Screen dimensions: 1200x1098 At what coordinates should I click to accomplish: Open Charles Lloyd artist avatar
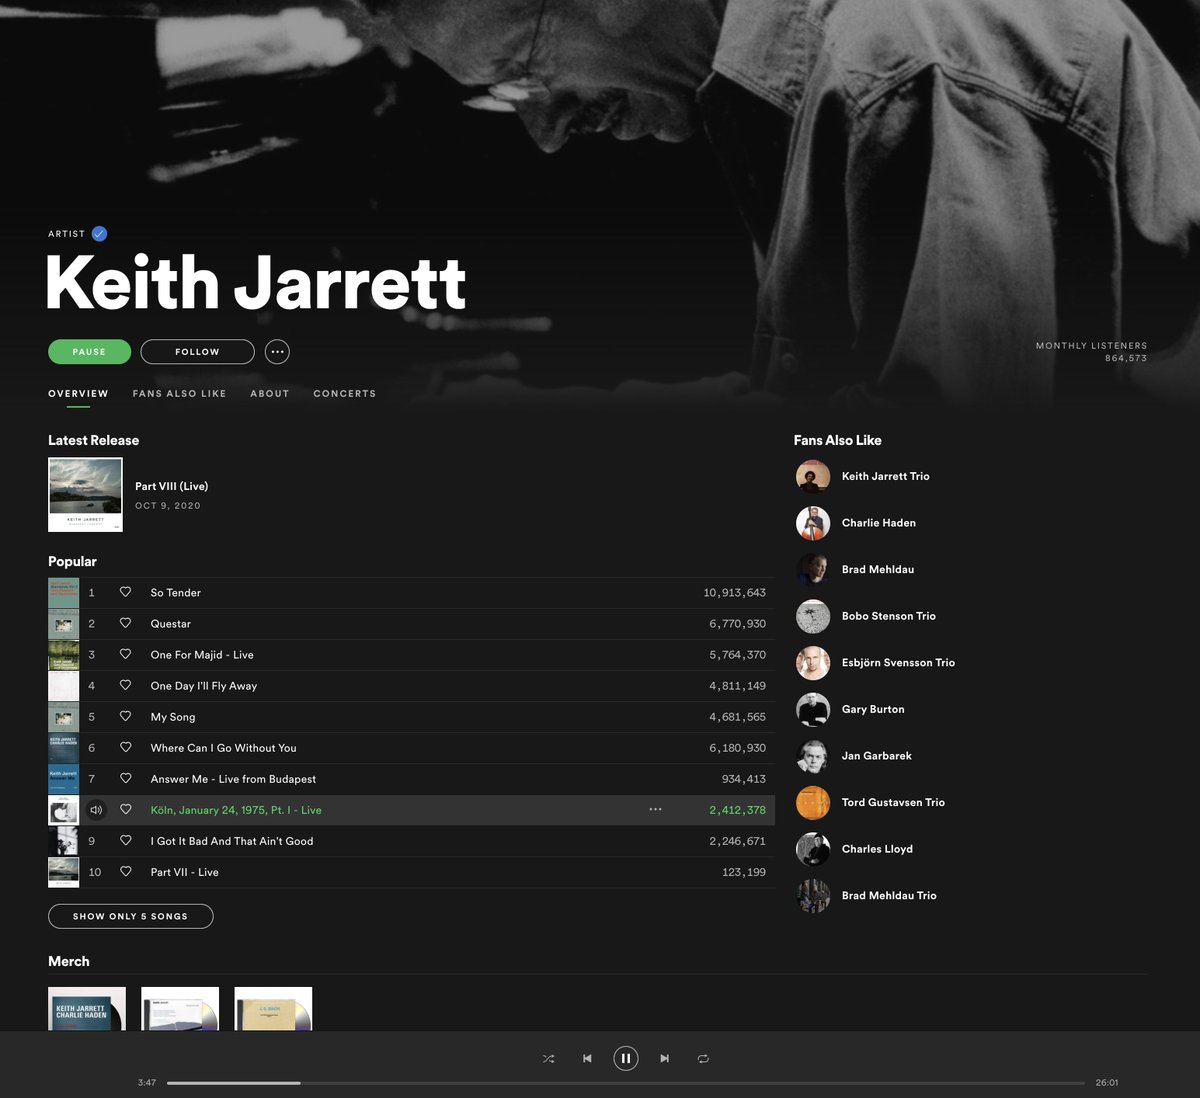pyautogui.click(x=813, y=849)
